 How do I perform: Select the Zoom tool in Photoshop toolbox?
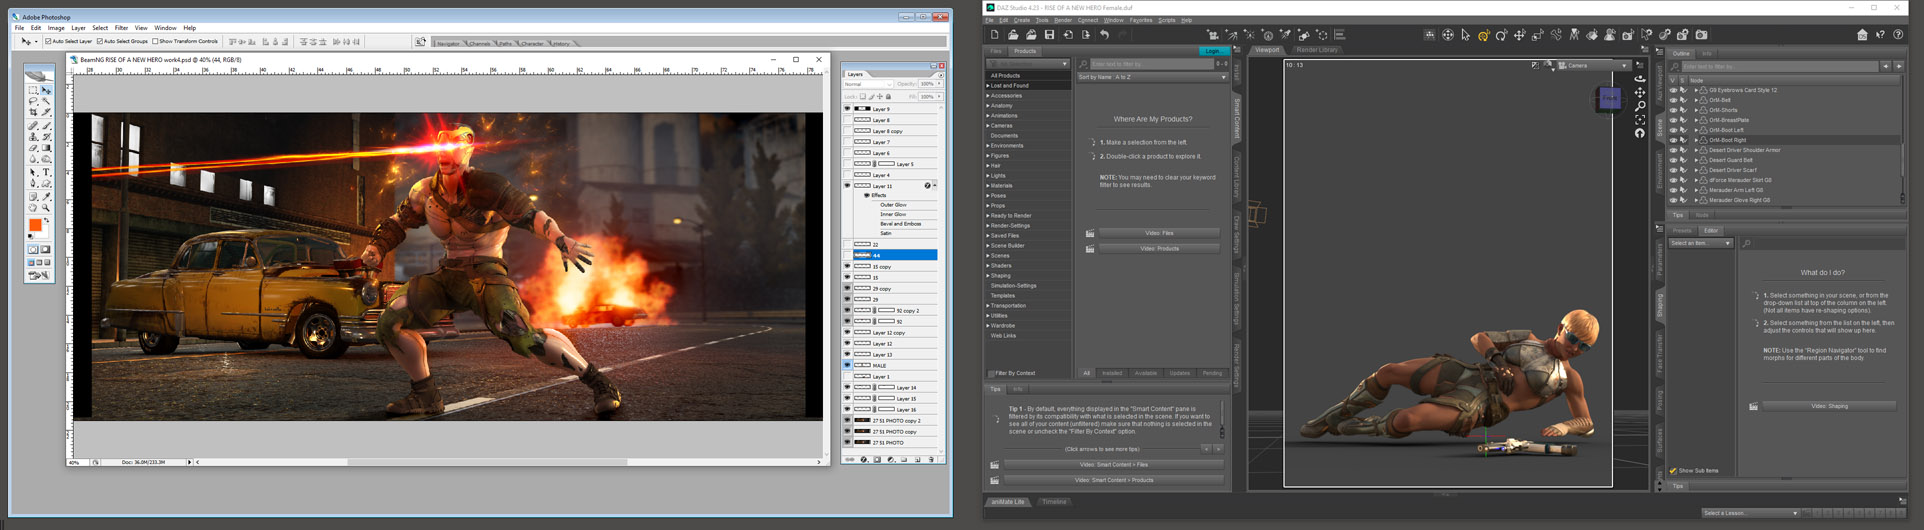(x=46, y=208)
